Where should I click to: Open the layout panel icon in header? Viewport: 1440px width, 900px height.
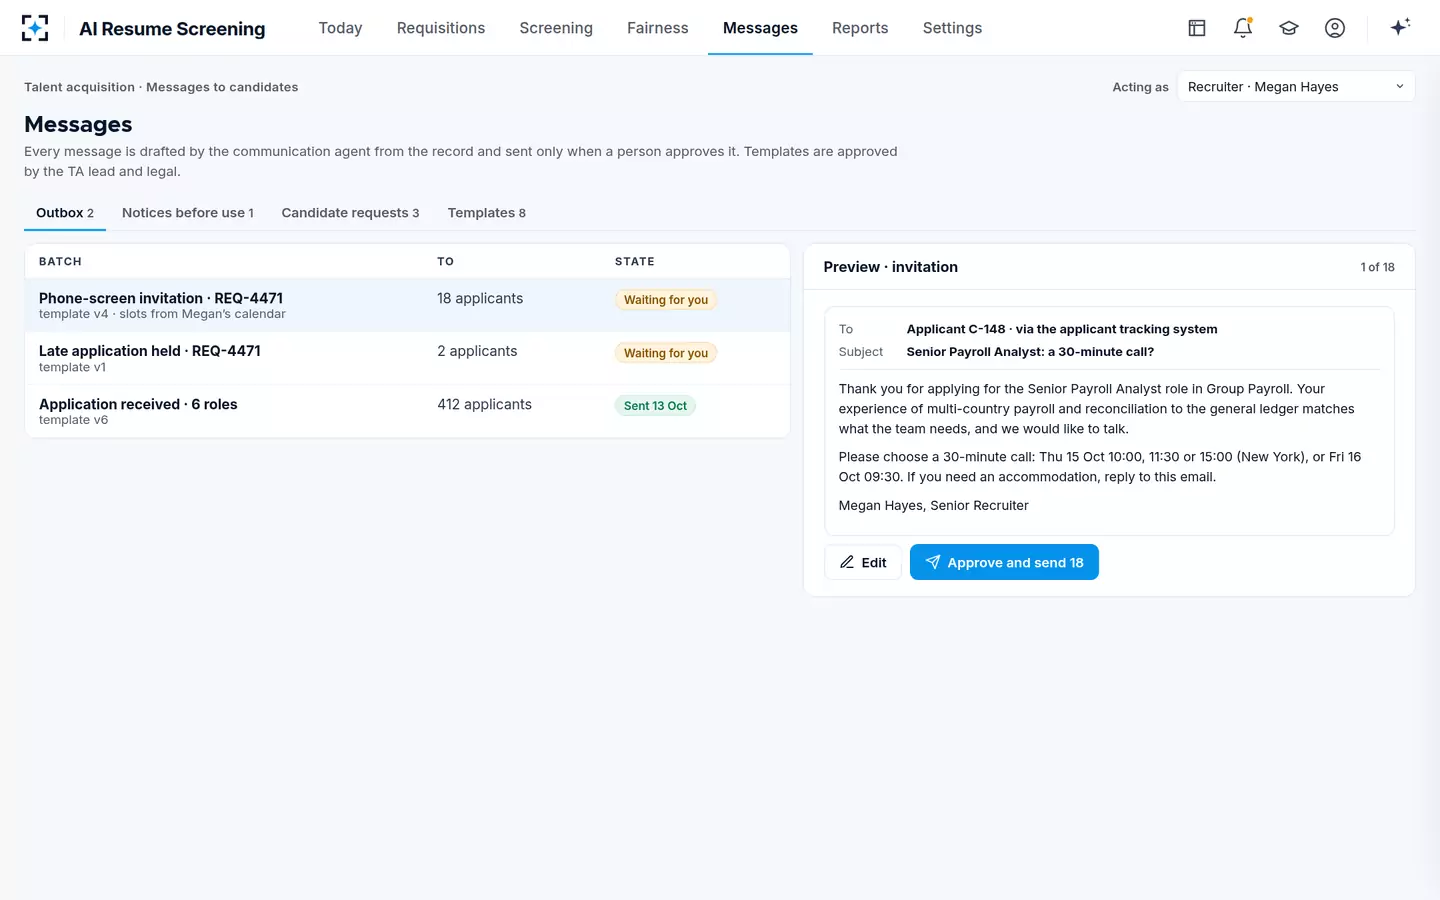click(1197, 28)
